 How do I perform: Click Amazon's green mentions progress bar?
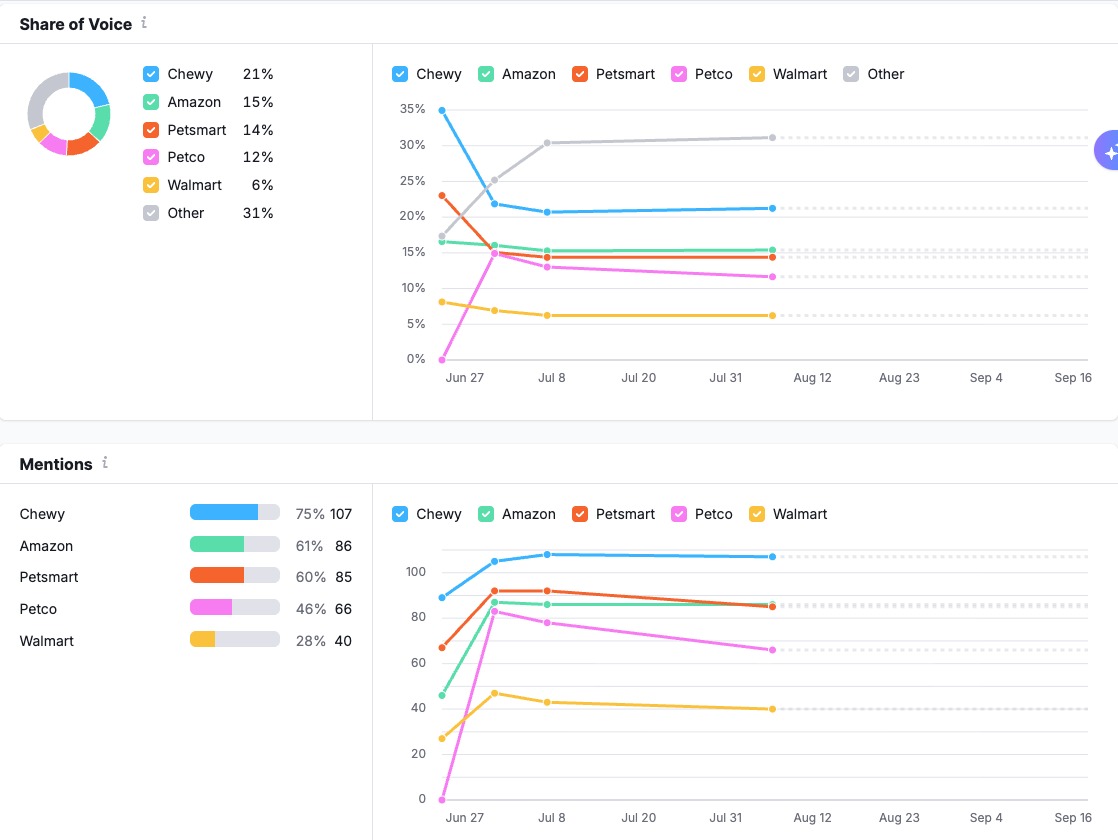pyautogui.click(x=235, y=544)
